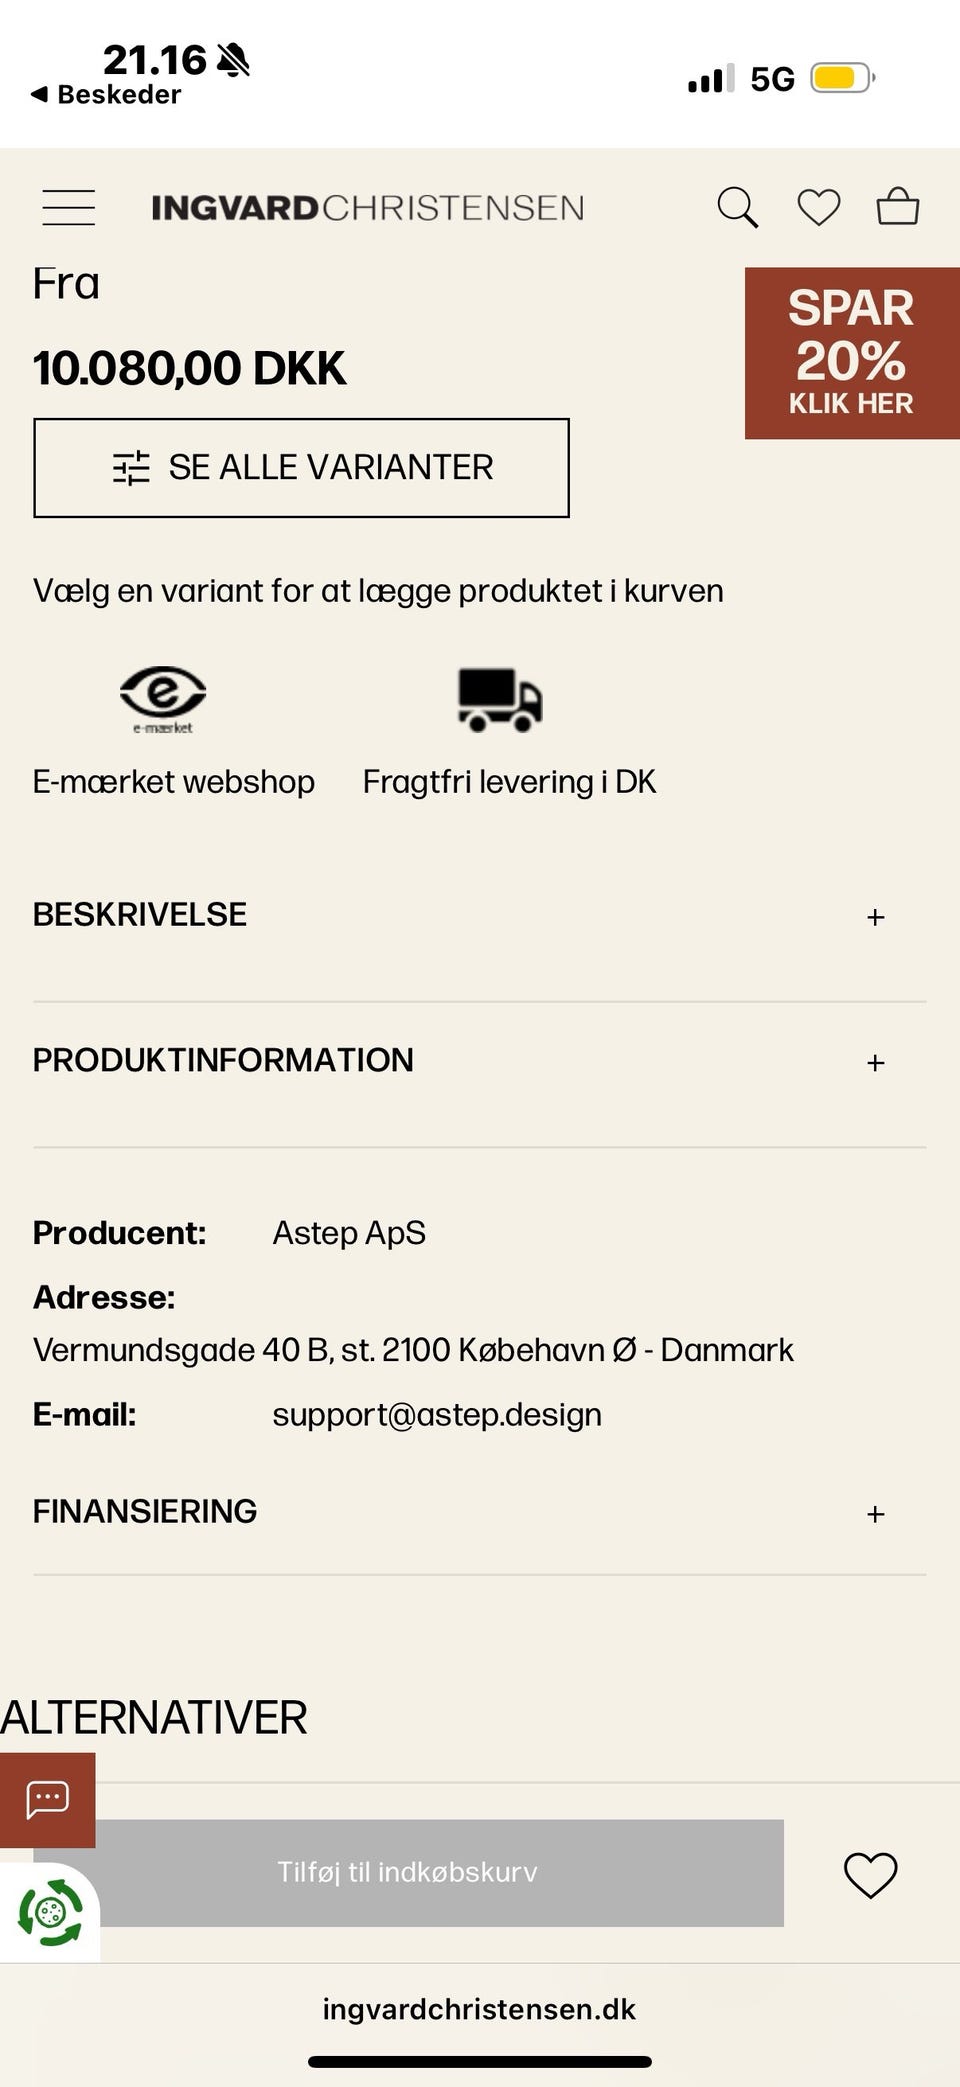This screenshot has width=960, height=2087.
Task: Expand the BESKRIVELSE section
Action: click(x=875, y=917)
